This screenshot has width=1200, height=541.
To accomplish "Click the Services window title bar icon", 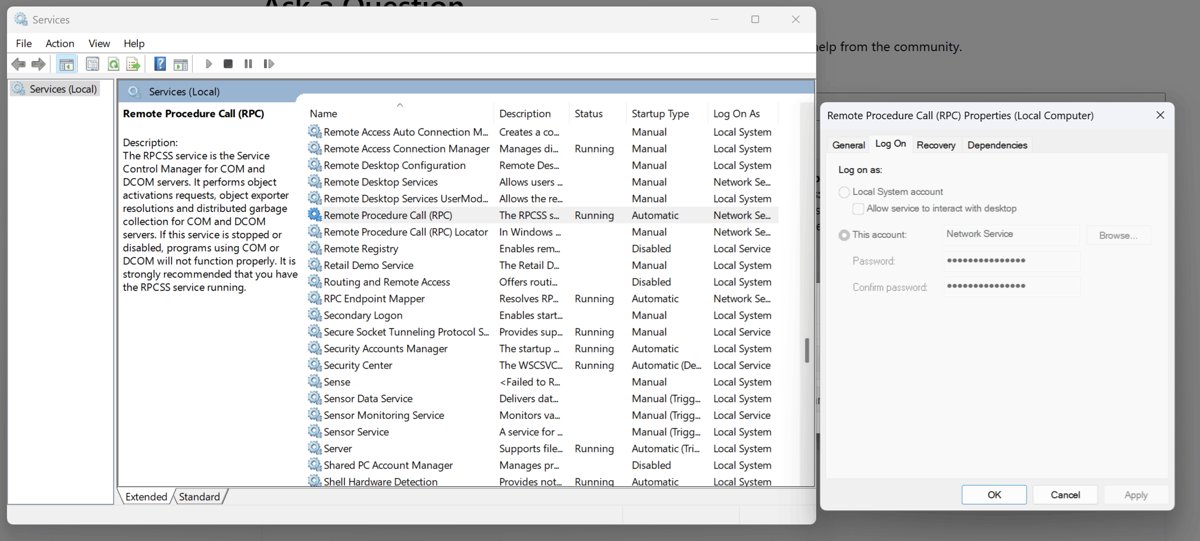I will coord(21,19).
